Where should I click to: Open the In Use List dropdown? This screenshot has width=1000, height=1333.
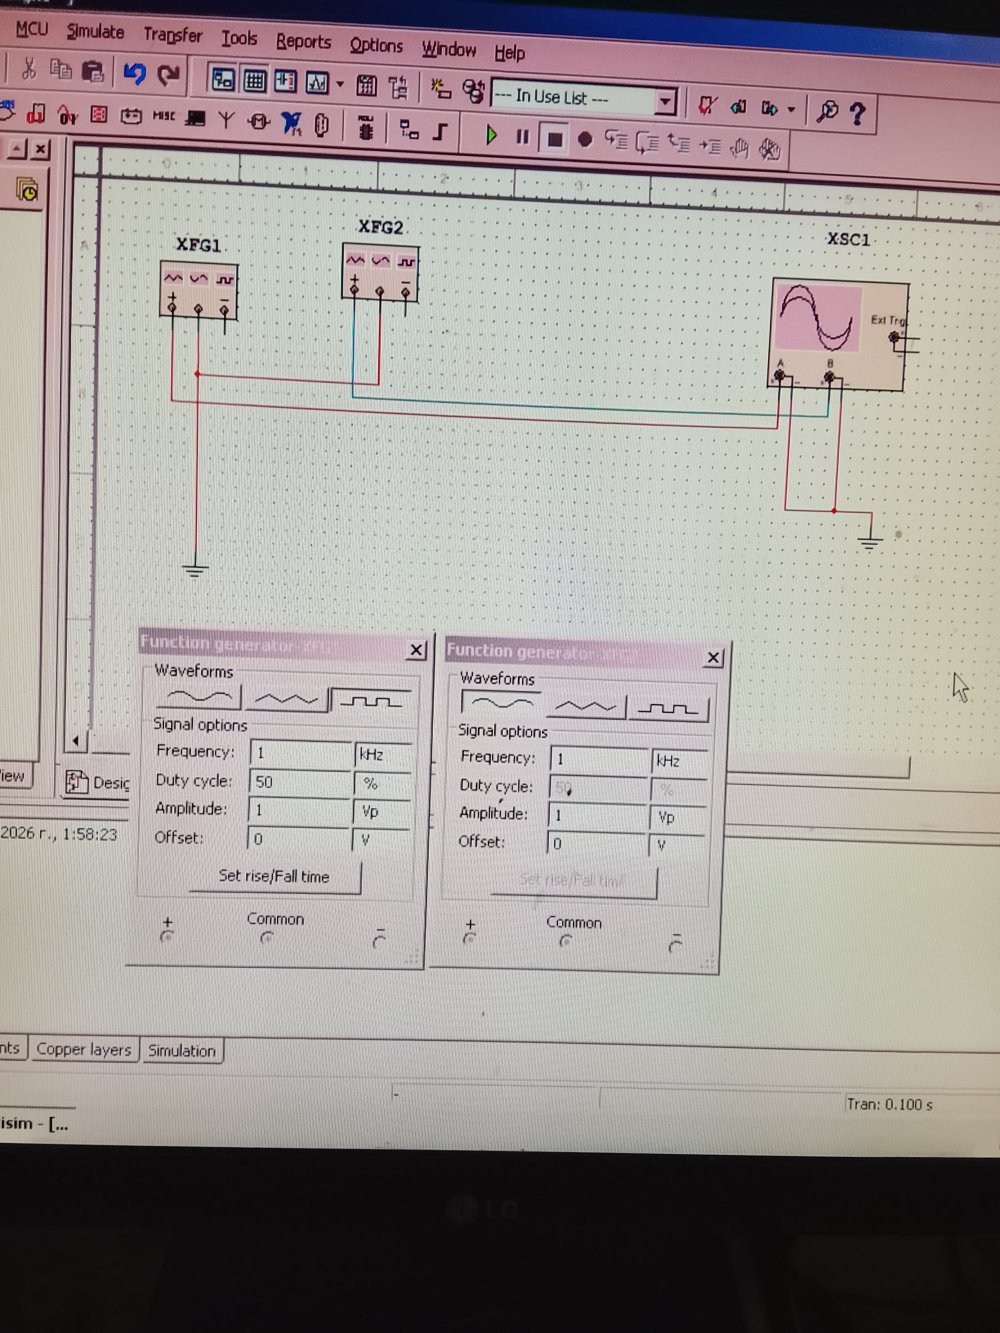pyautogui.click(x=665, y=101)
